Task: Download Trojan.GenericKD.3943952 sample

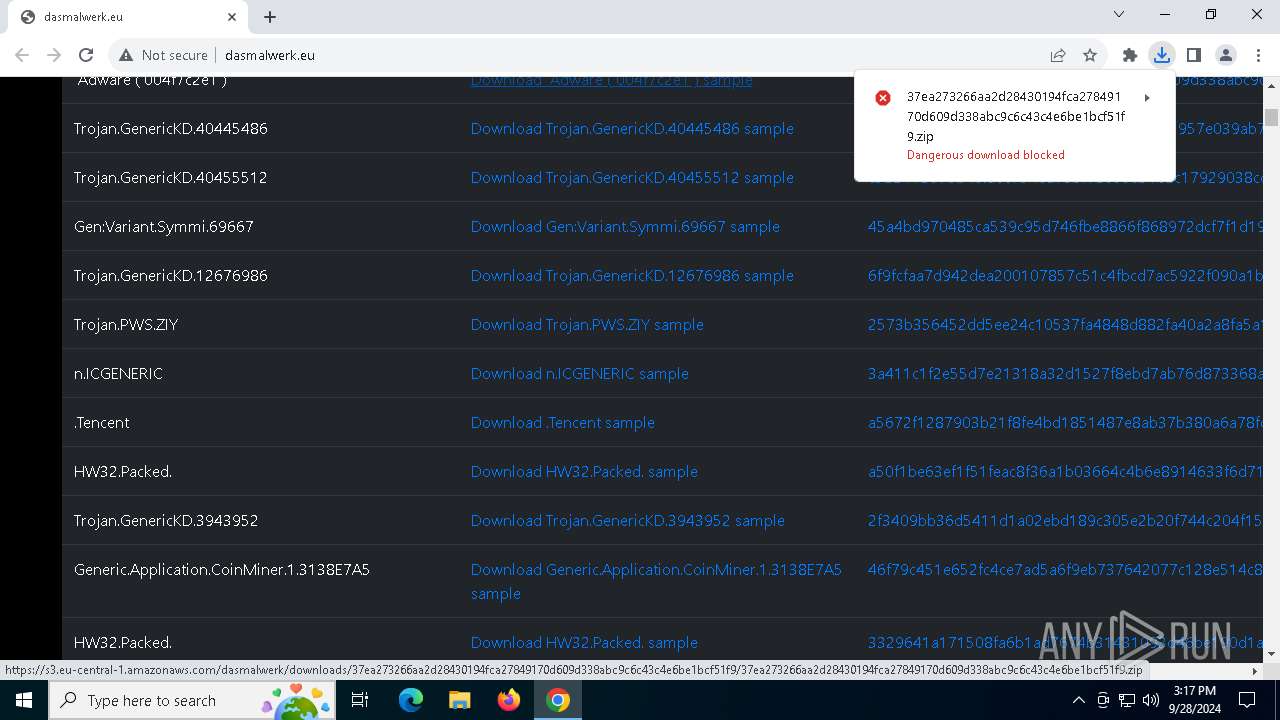Action: [628, 520]
